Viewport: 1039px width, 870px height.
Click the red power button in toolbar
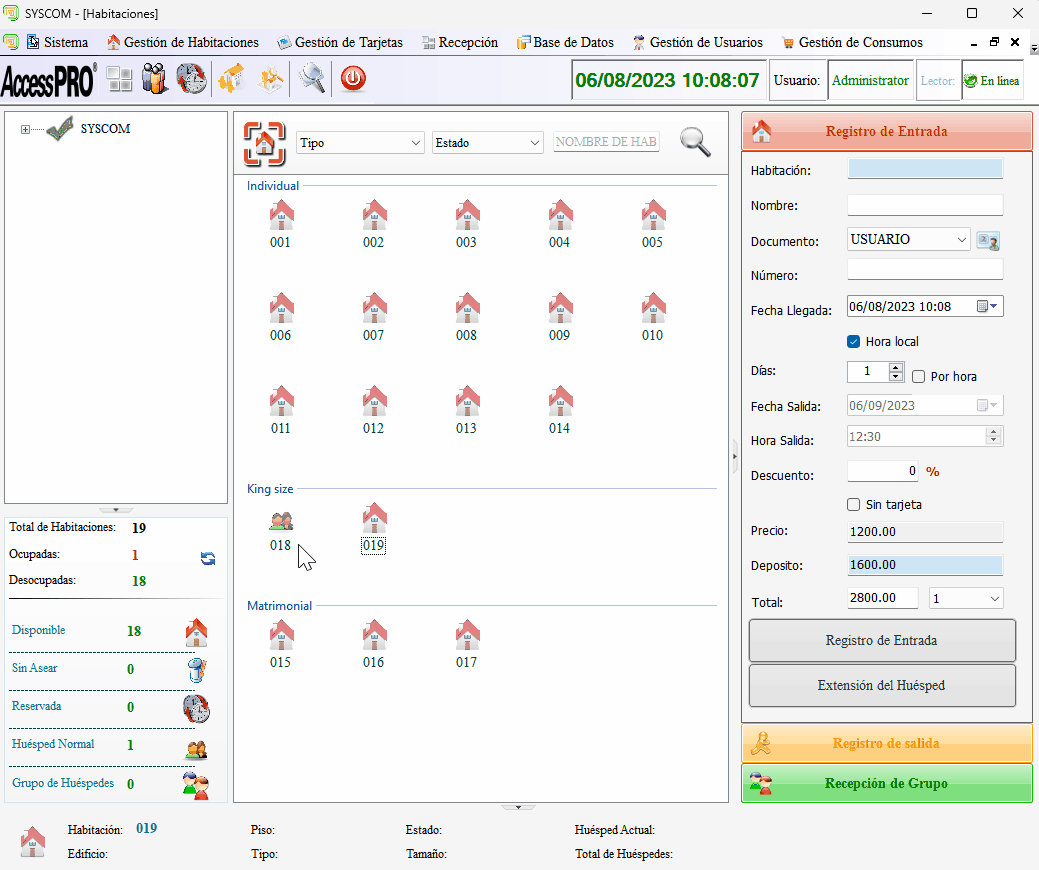[x=353, y=79]
